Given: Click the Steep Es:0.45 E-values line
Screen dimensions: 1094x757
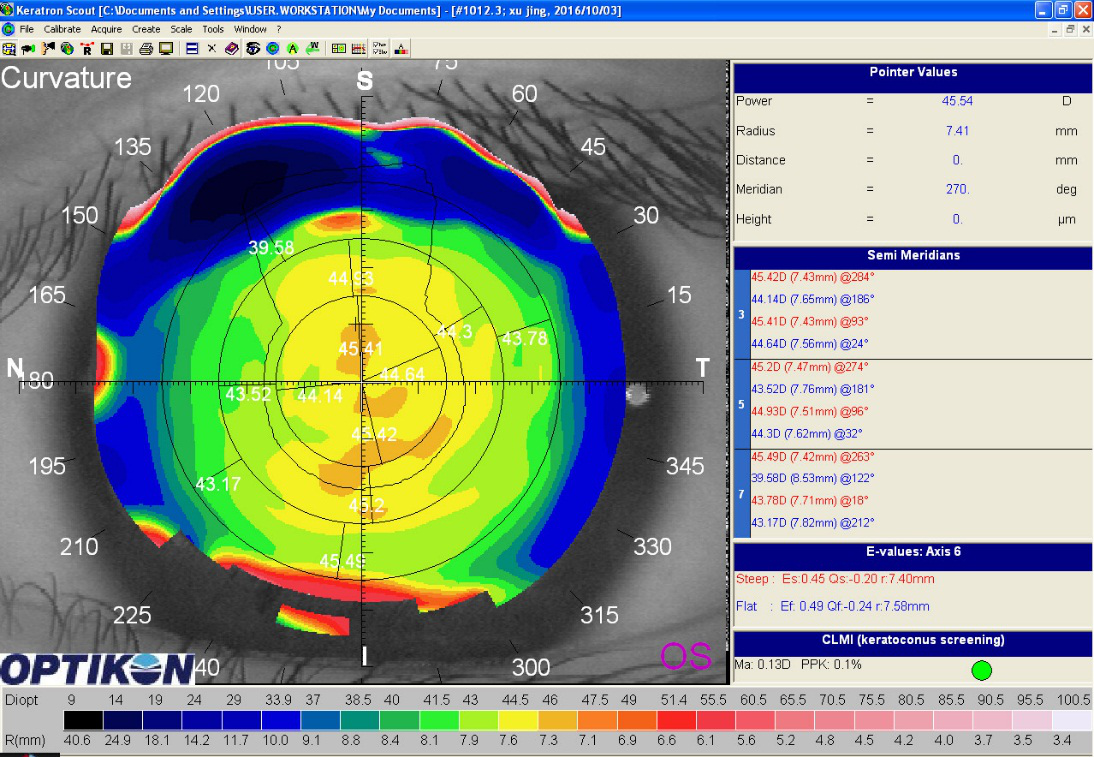Looking at the screenshot, I should click(x=834, y=579).
